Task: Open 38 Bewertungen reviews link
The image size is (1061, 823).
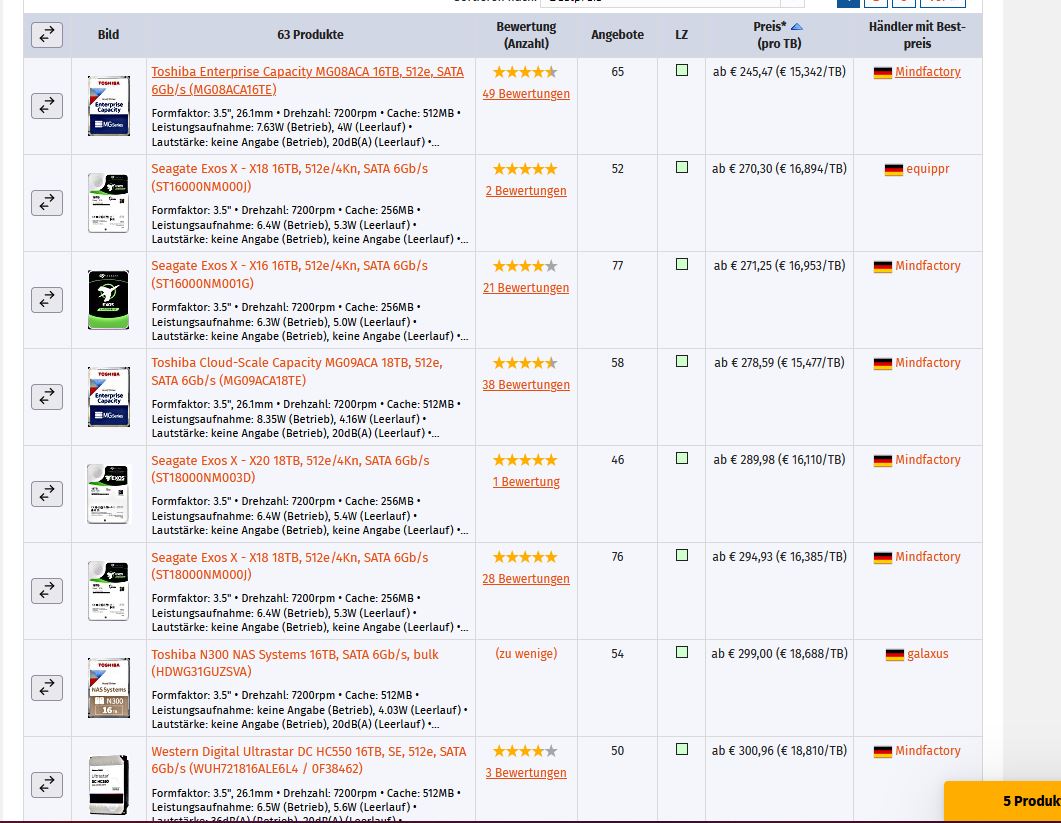Action: coord(526,384)
